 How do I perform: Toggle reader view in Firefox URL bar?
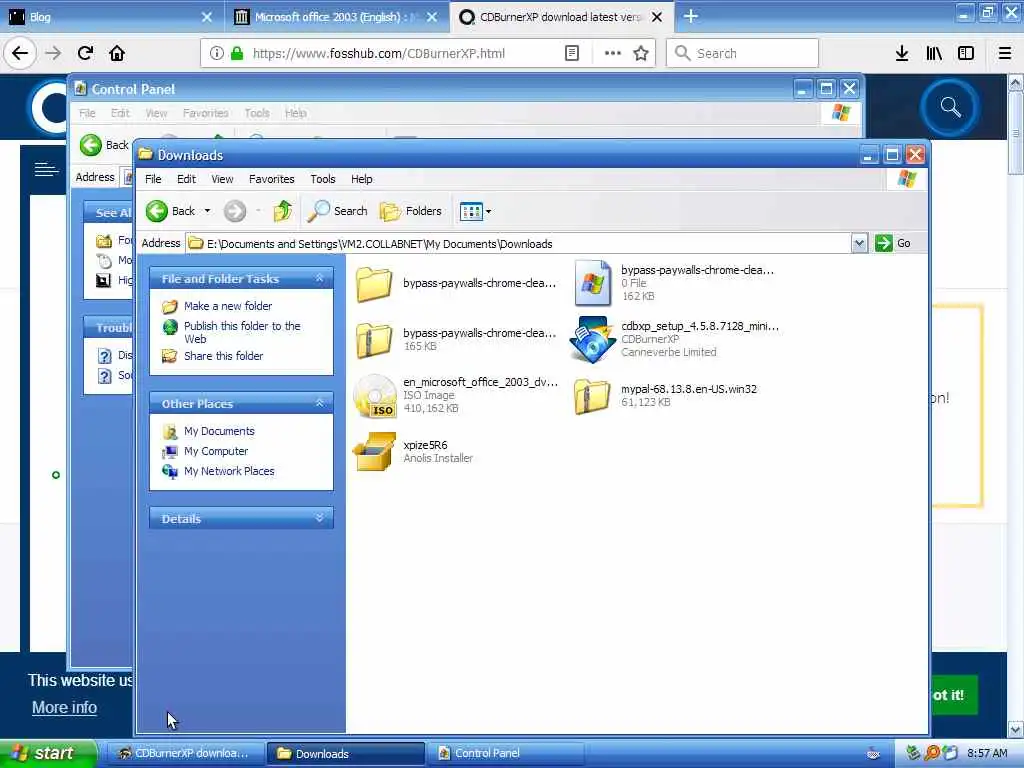click(x=571, y=53)
